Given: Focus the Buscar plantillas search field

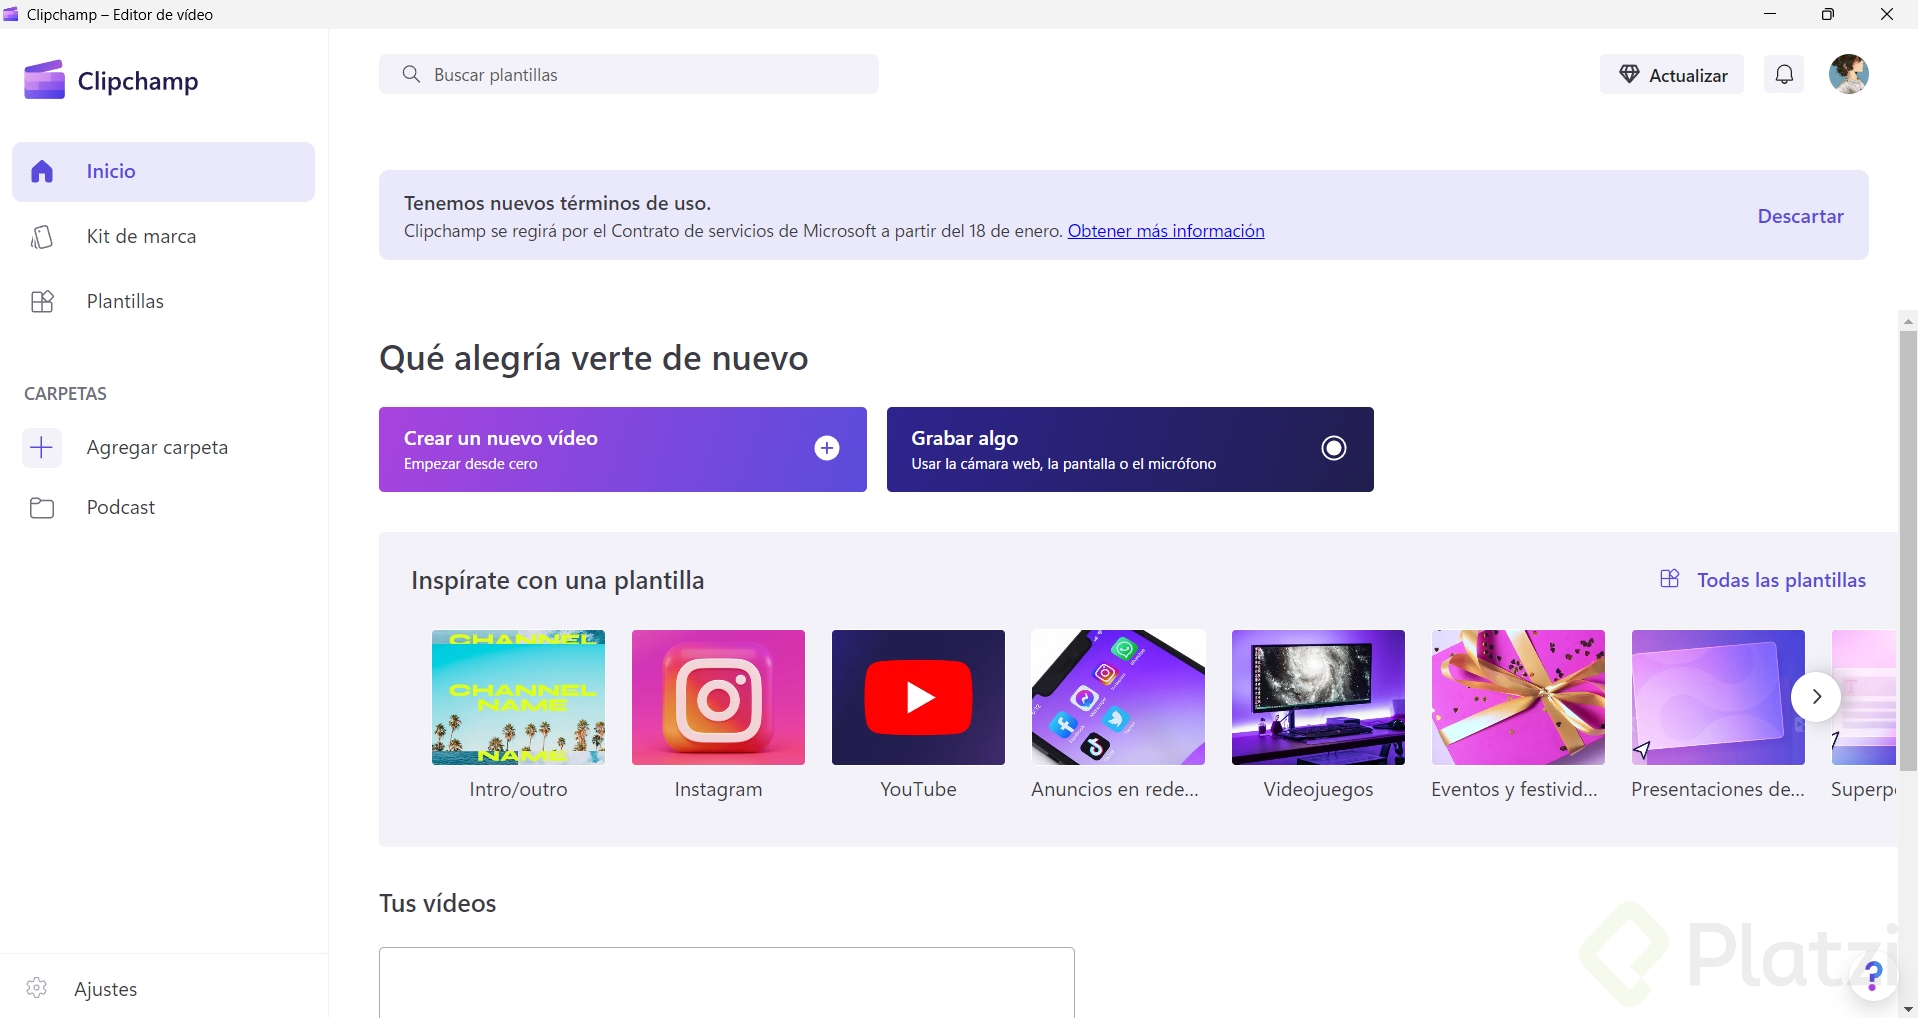Looking at the screenshot, I should pyautogui.click(x=628, y=75).
